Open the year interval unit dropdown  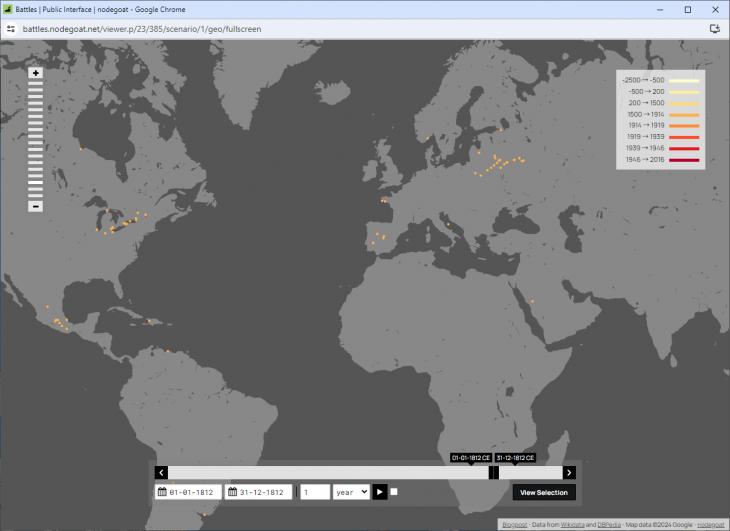pyautogui.click(x=351, y=492)
